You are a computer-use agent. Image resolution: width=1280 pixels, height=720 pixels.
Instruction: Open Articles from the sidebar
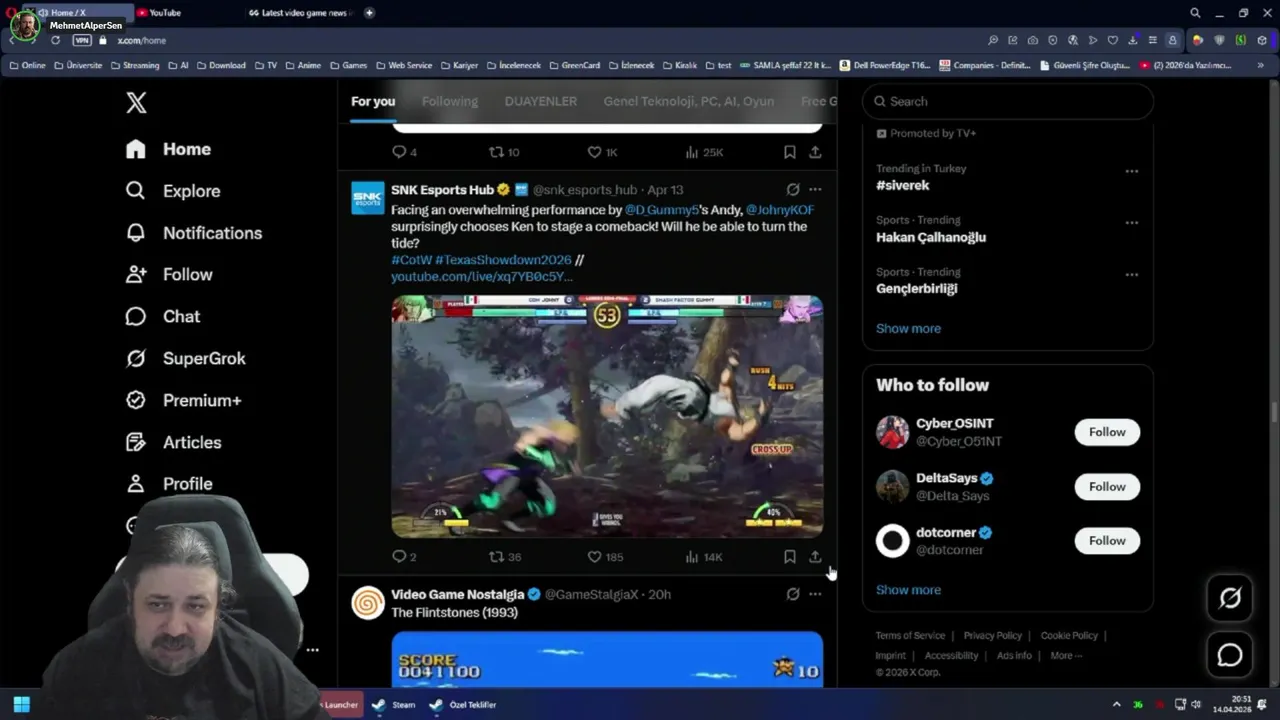click(173, 442)
